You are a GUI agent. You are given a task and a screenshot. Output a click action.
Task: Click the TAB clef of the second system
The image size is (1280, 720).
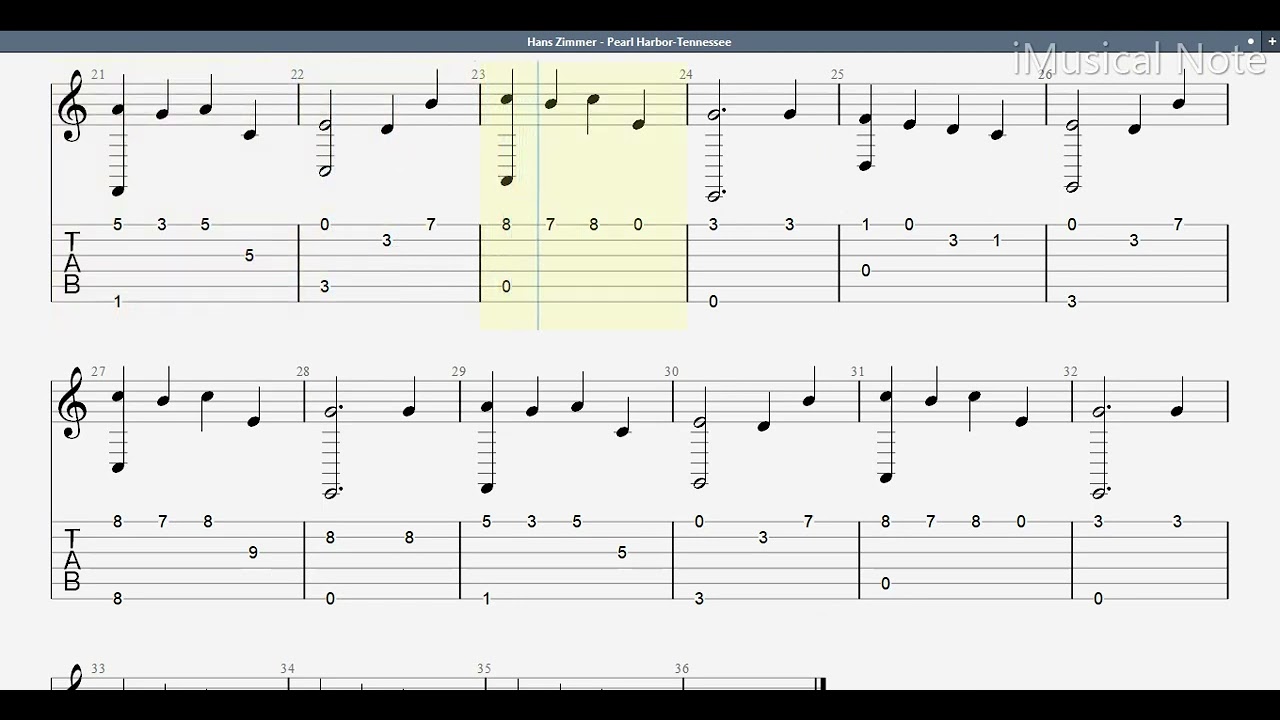pyautogui.click(x=72, y=561)
